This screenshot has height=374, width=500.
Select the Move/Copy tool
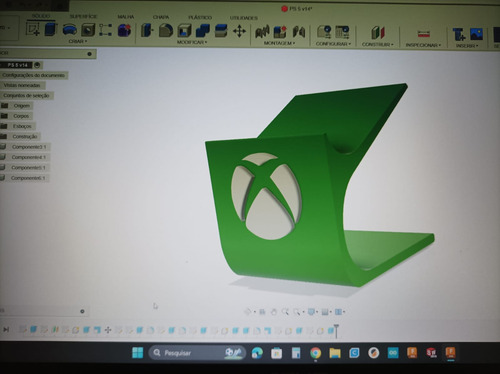tap(239, 32)
